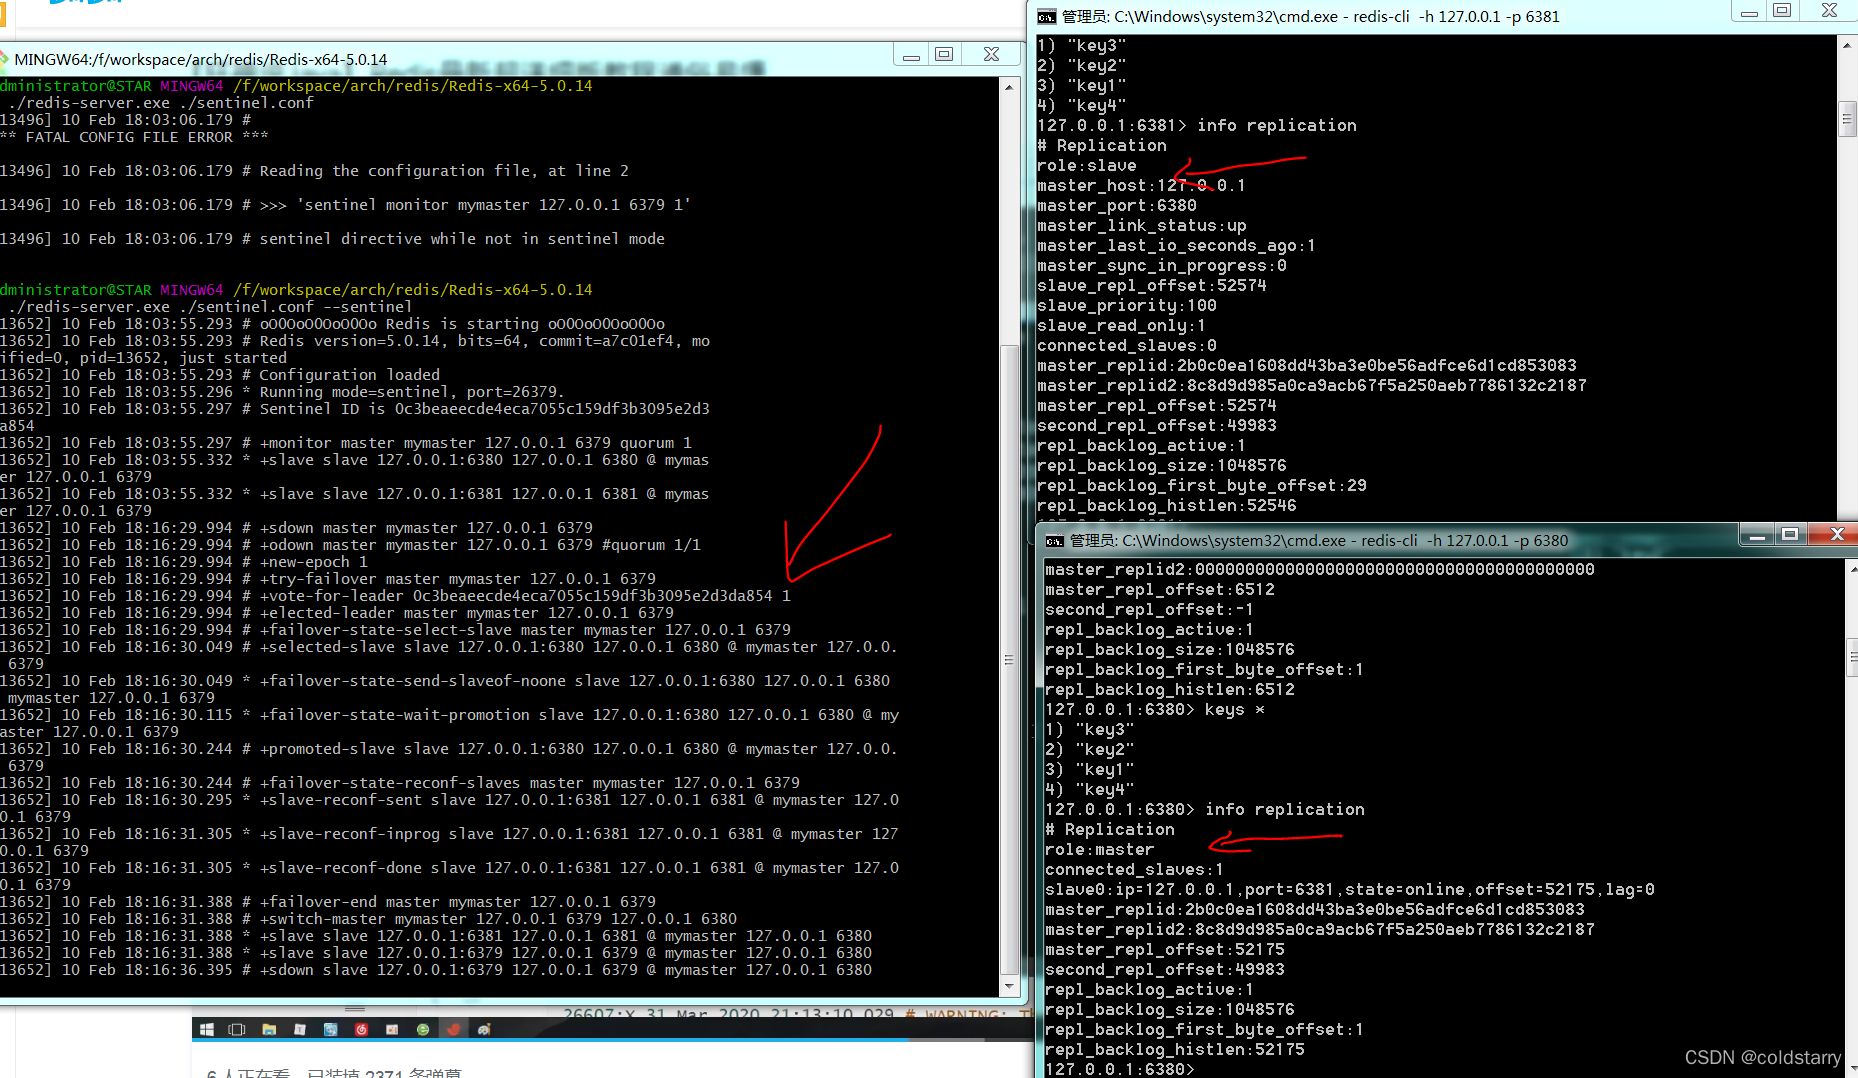Open the Paint palette icon in the embedded taskbar

pyautogui.click(x=484, y=1029)
